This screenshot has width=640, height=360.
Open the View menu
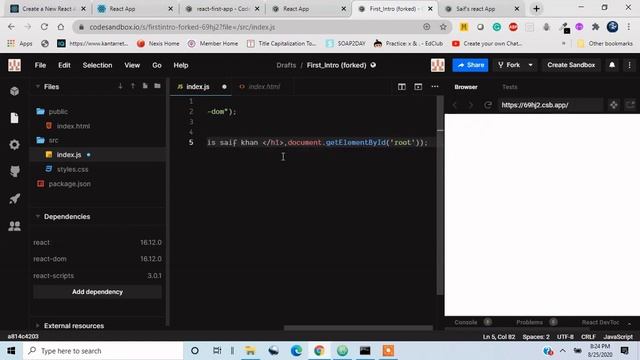click(132, 65)
